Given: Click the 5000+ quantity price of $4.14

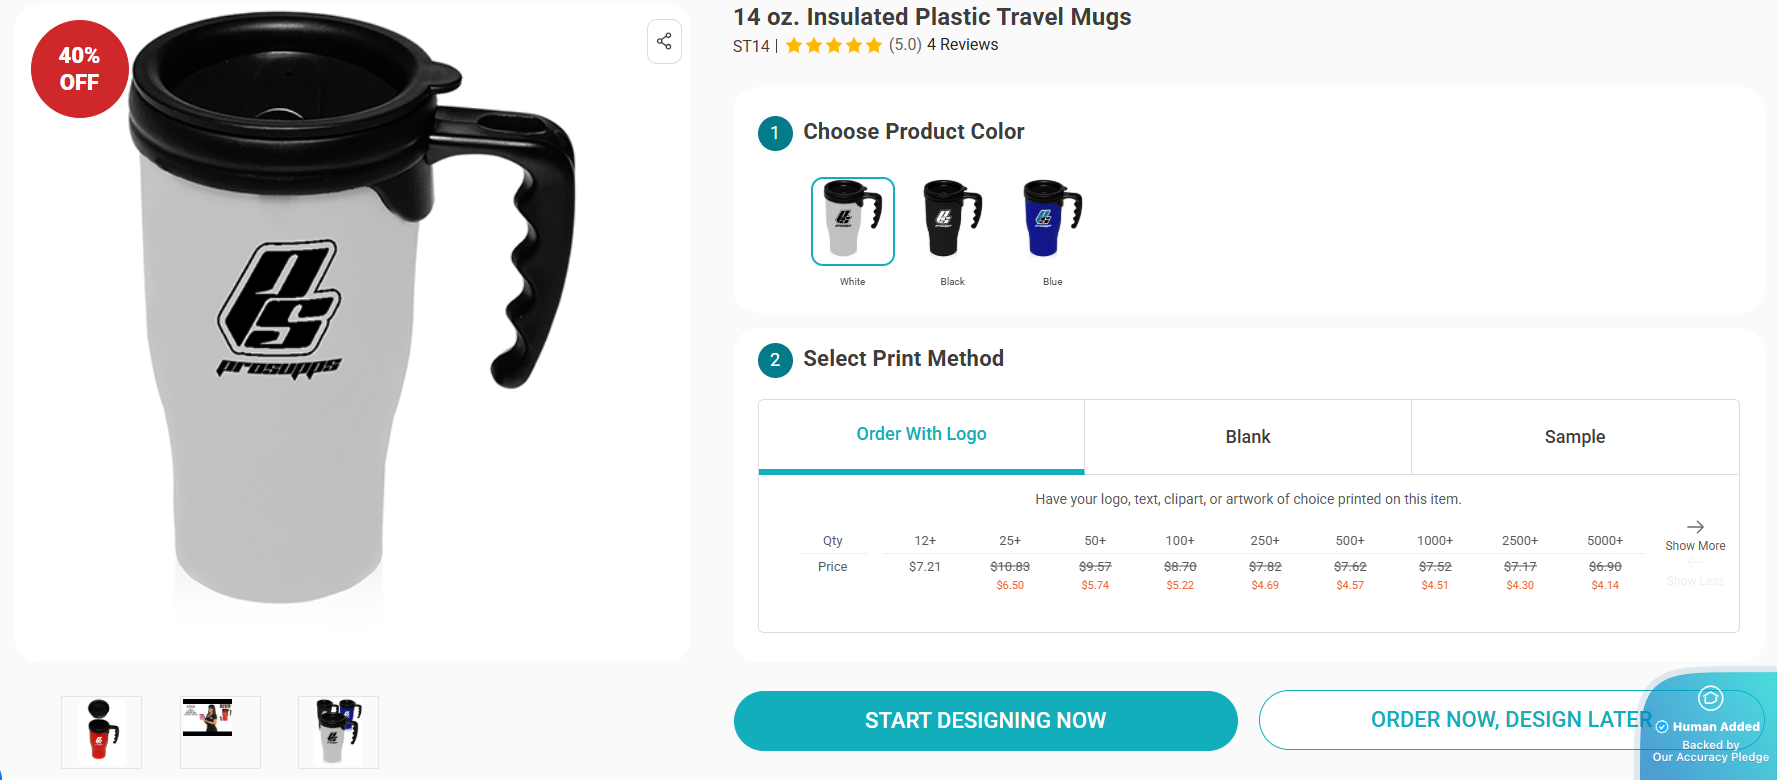Looking at the screenshot, I should click(x=1604, y=585).
